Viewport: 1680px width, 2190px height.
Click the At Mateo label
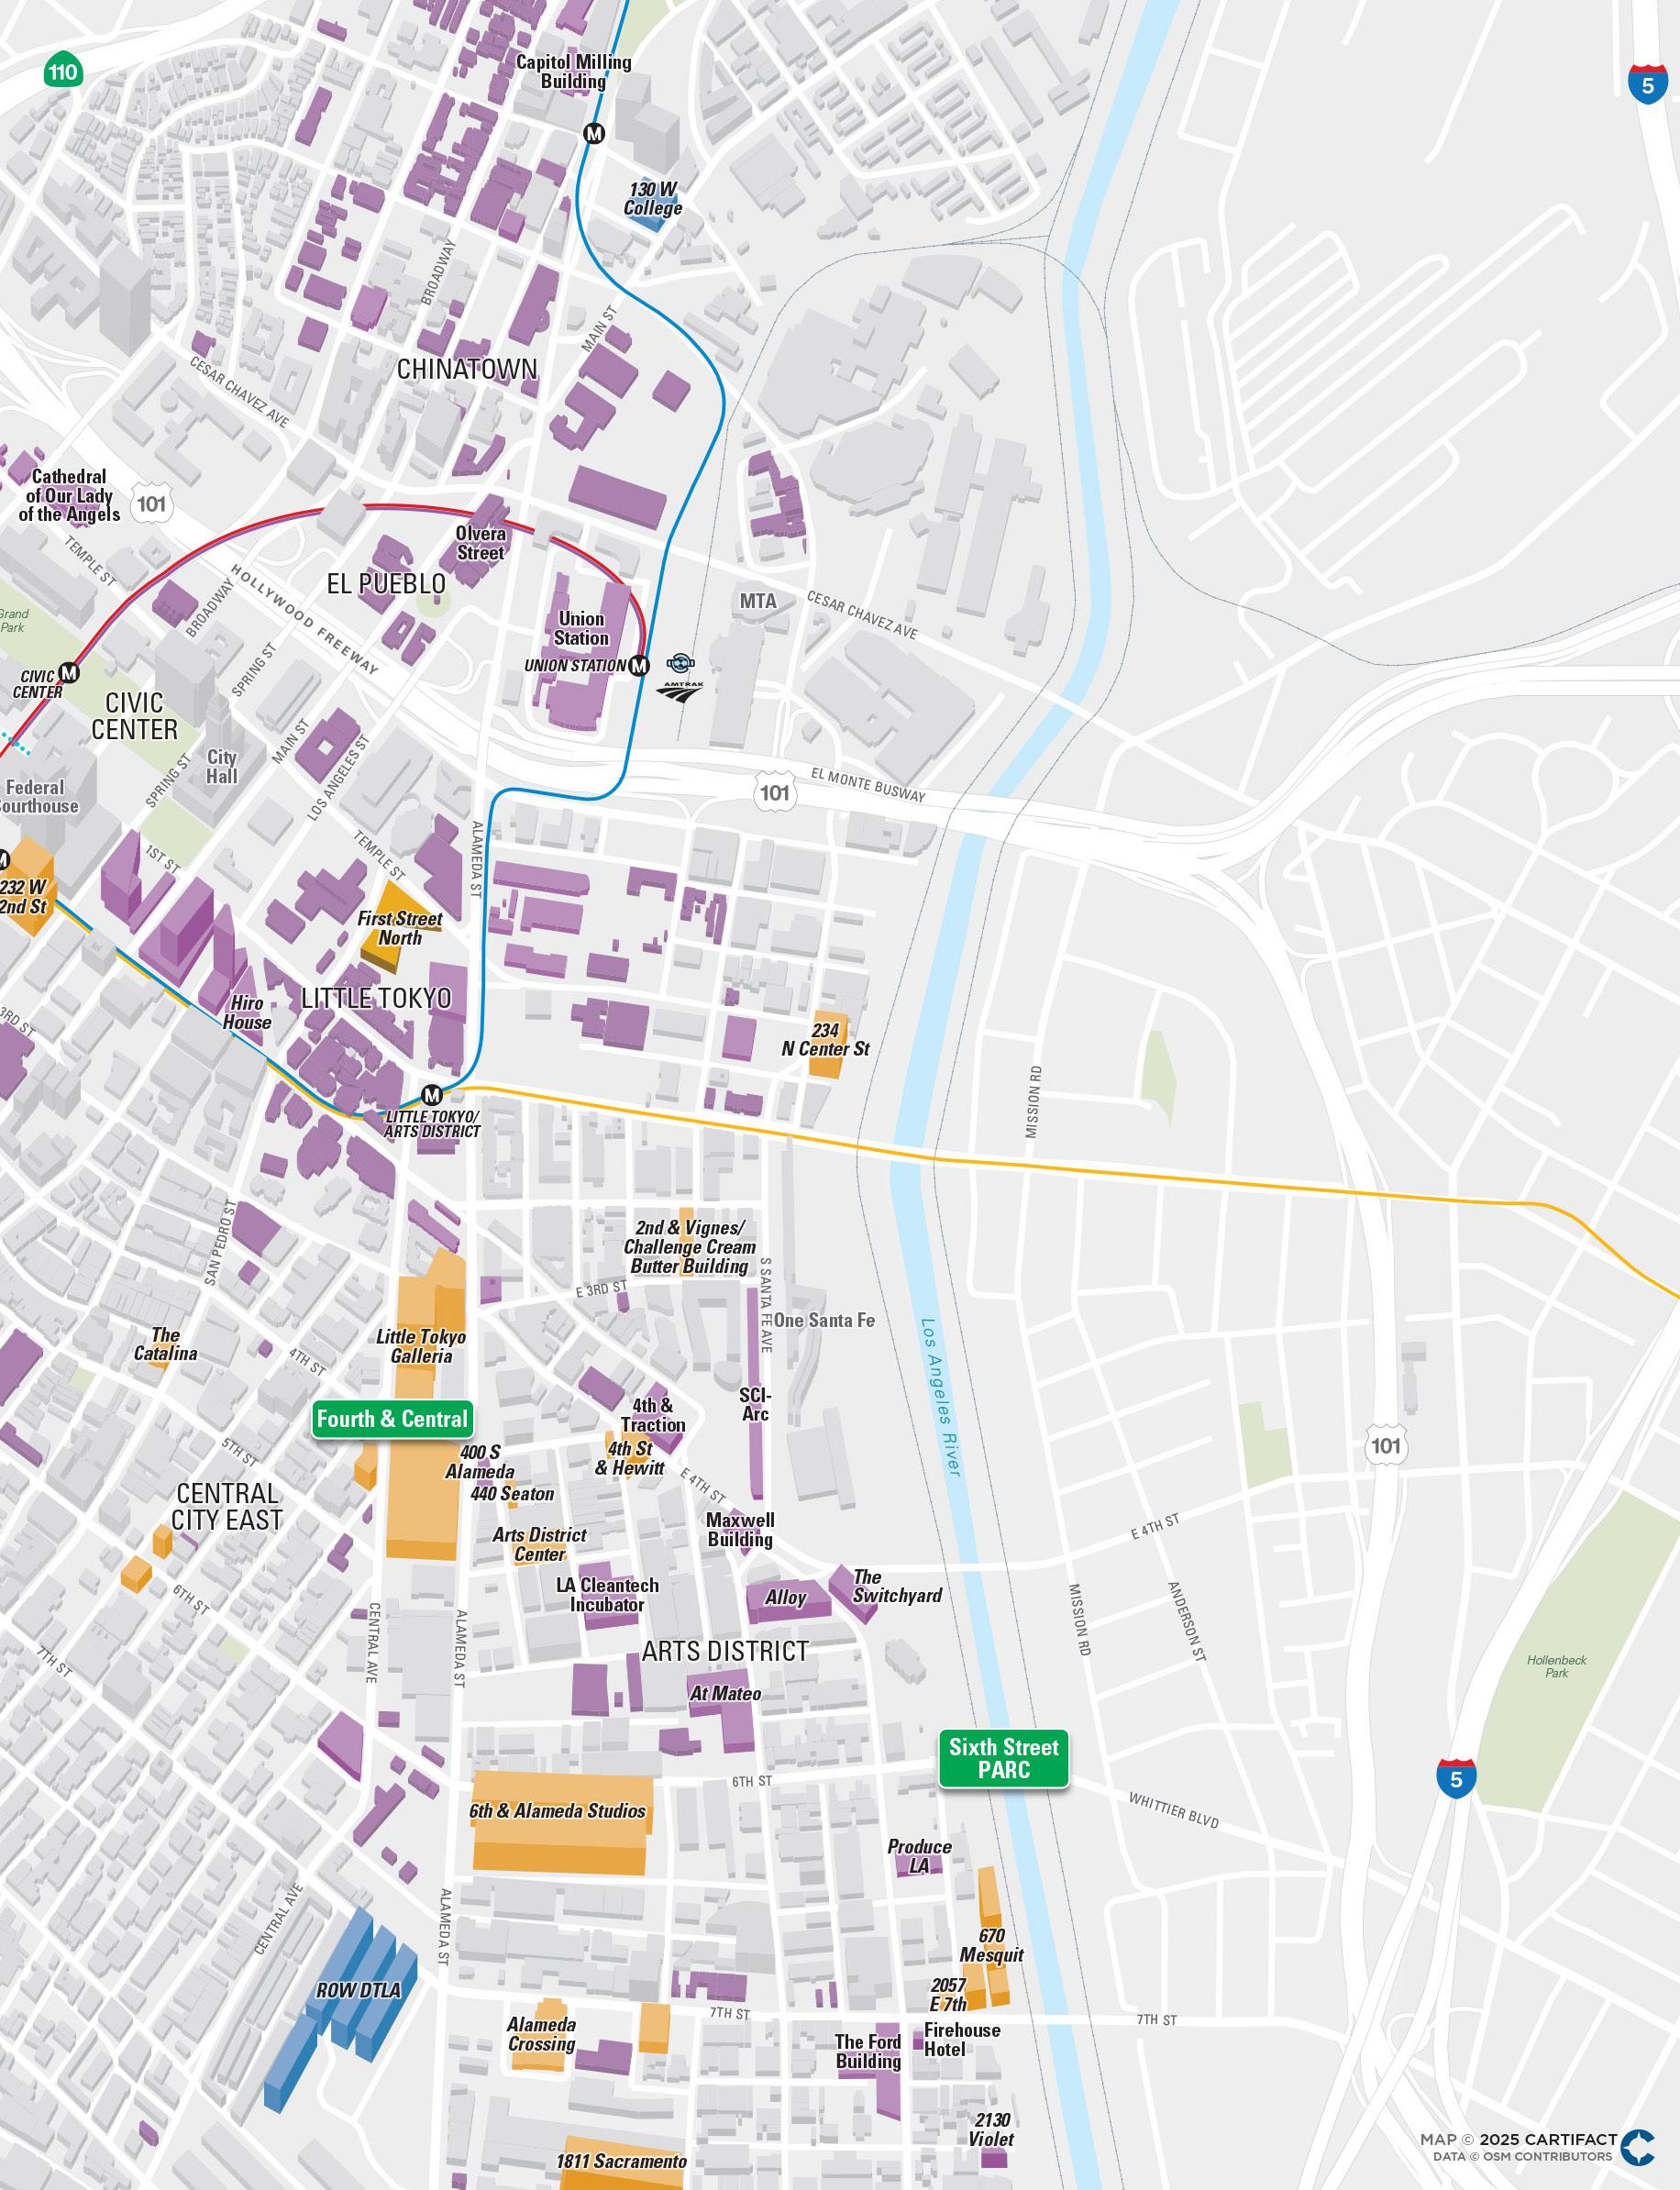coord(726,1694)
